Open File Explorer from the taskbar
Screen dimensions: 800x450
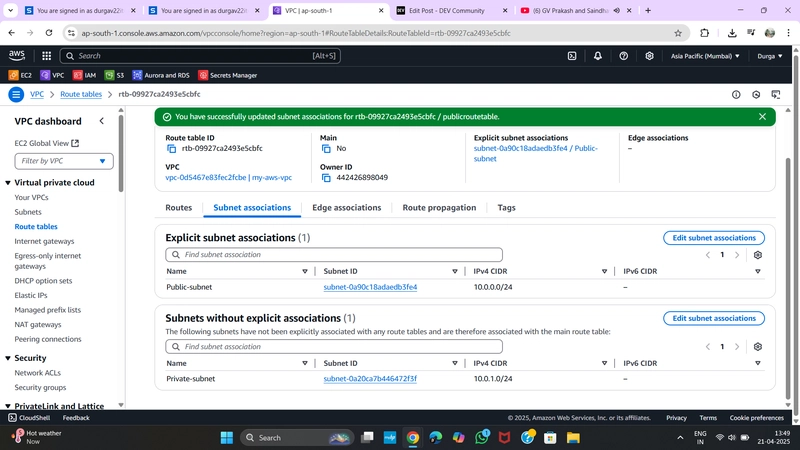tap(573, 438)
